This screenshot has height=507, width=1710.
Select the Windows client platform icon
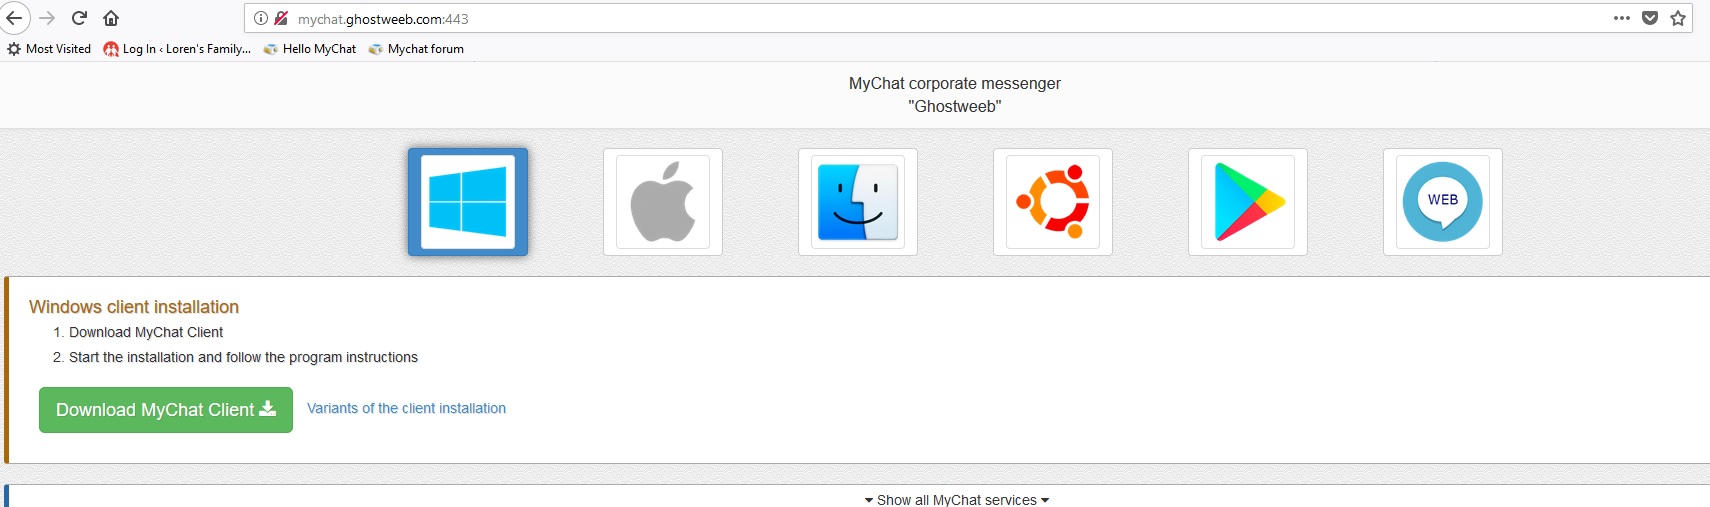coord(468,202)
